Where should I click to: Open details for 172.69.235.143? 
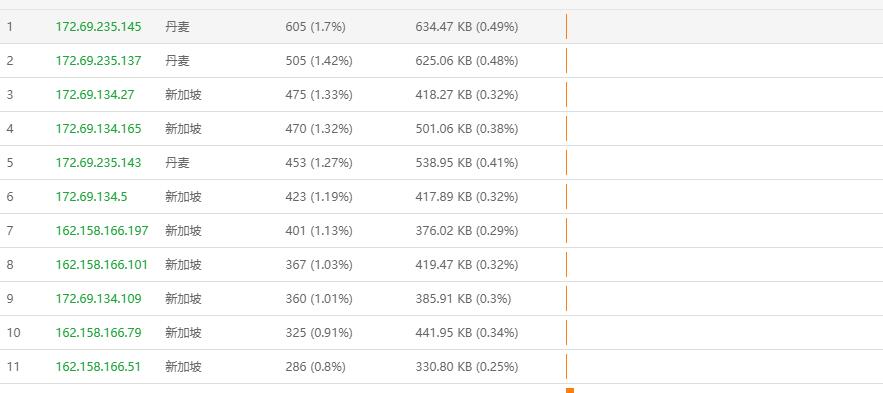[99, 163]
